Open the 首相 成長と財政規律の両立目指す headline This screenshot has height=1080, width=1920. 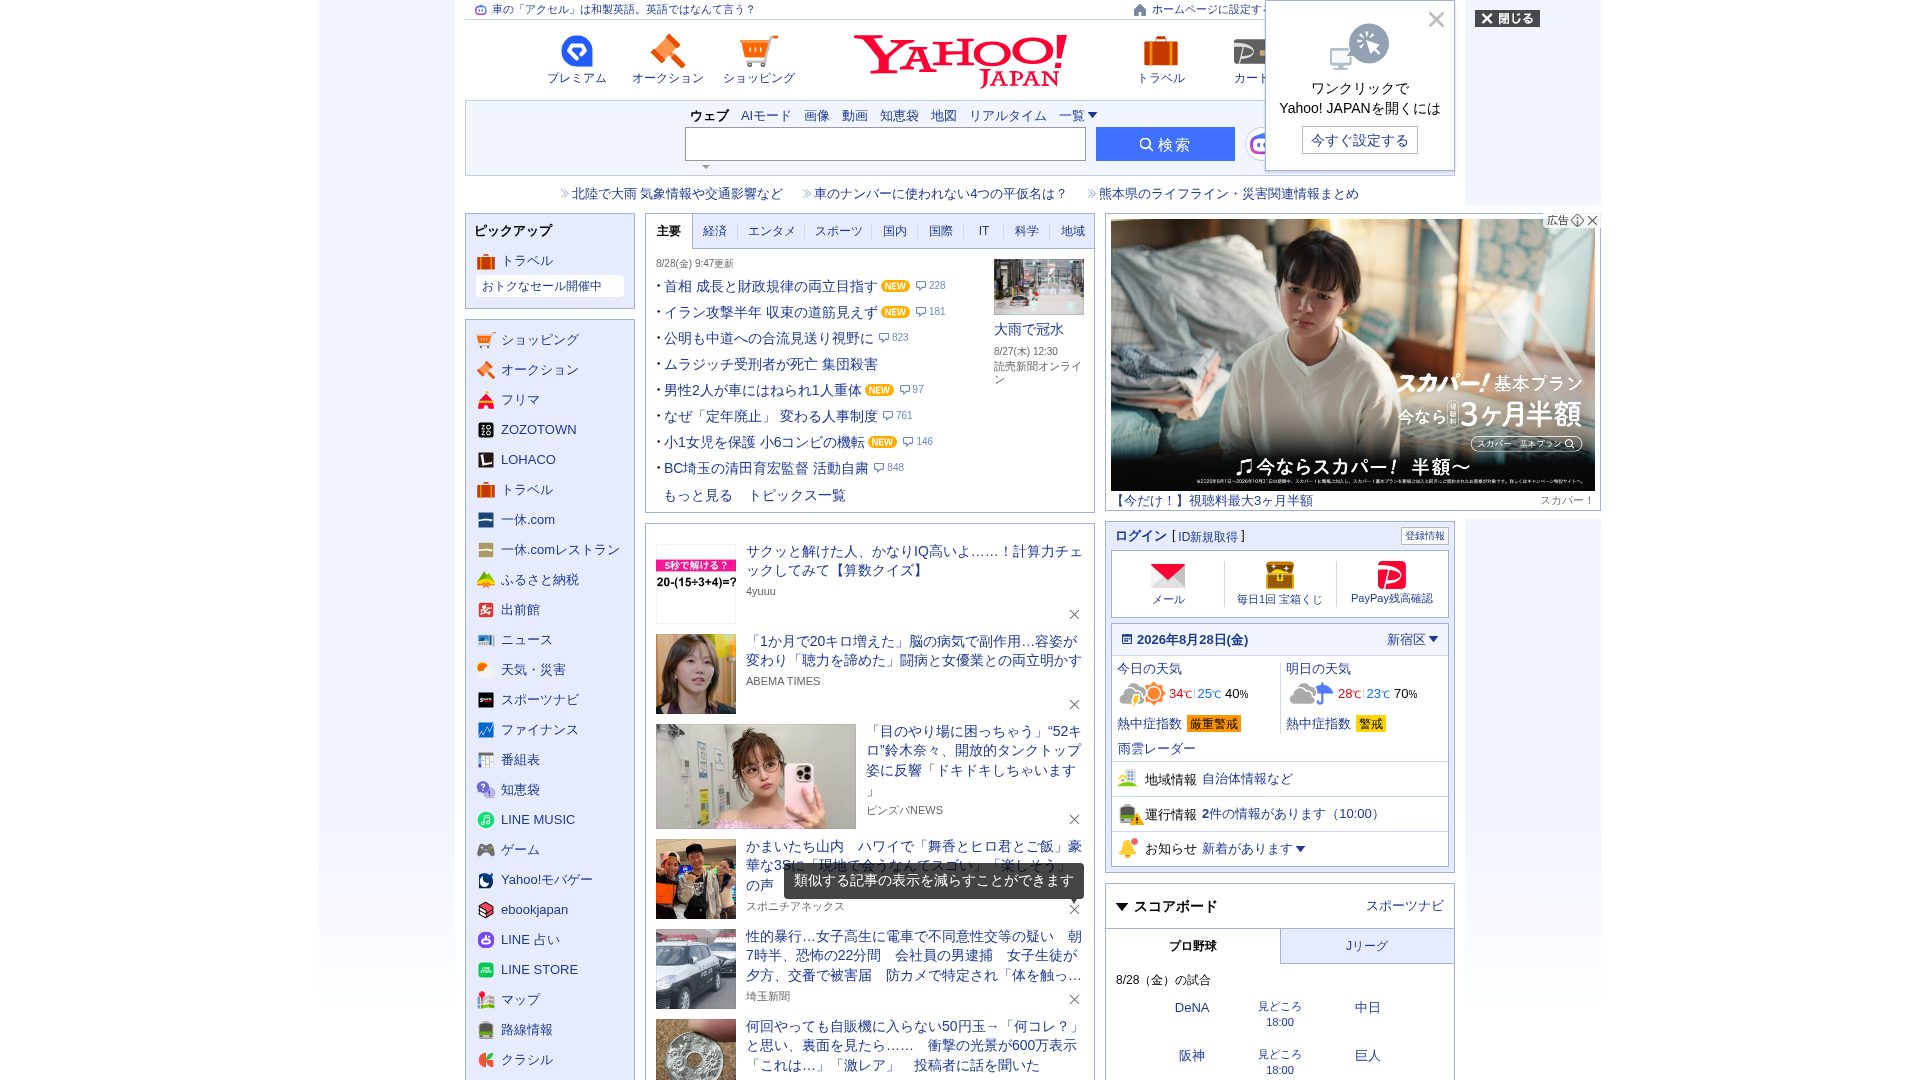click(770, 286)
